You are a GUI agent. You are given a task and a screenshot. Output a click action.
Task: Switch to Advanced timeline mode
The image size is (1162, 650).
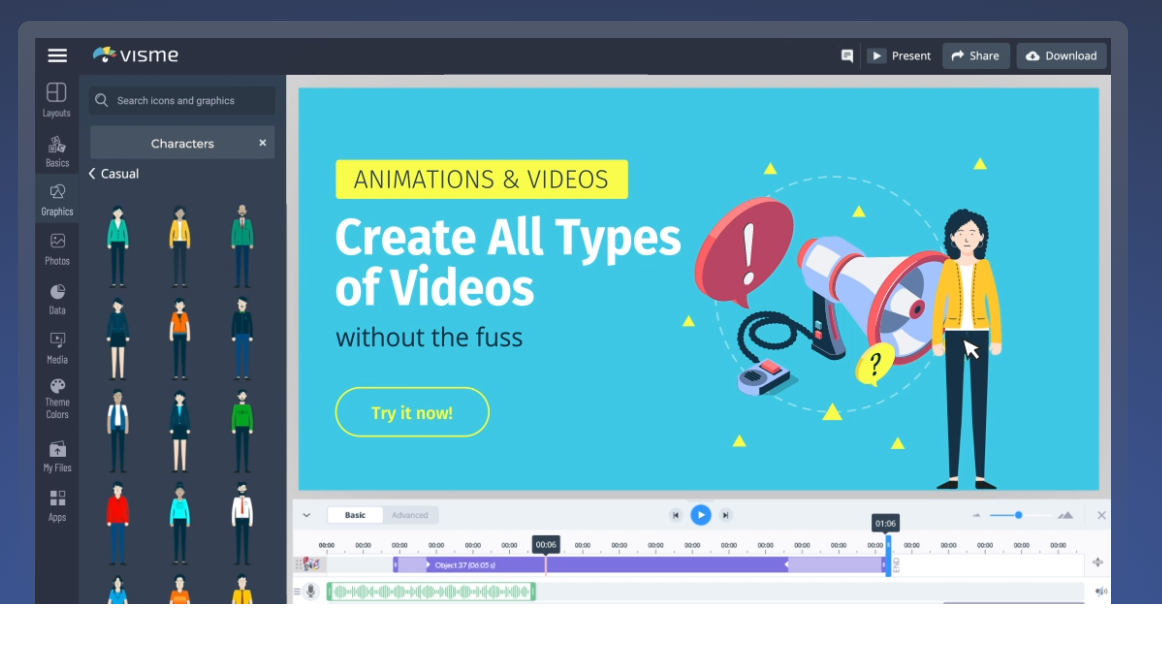tap(410, 515)
